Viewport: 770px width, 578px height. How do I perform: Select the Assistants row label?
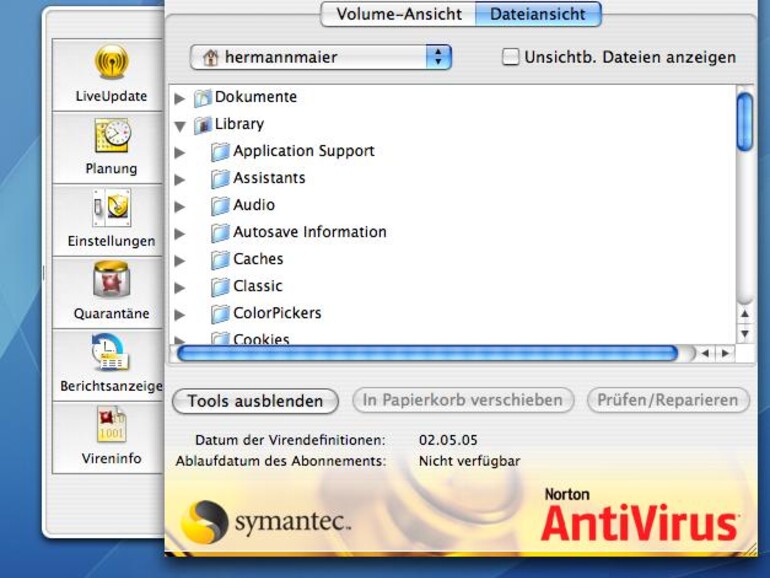[269, 178]
